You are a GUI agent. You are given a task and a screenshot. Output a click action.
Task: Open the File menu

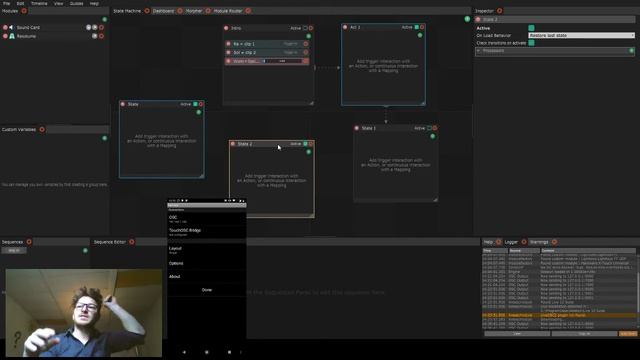coord(7,3)
